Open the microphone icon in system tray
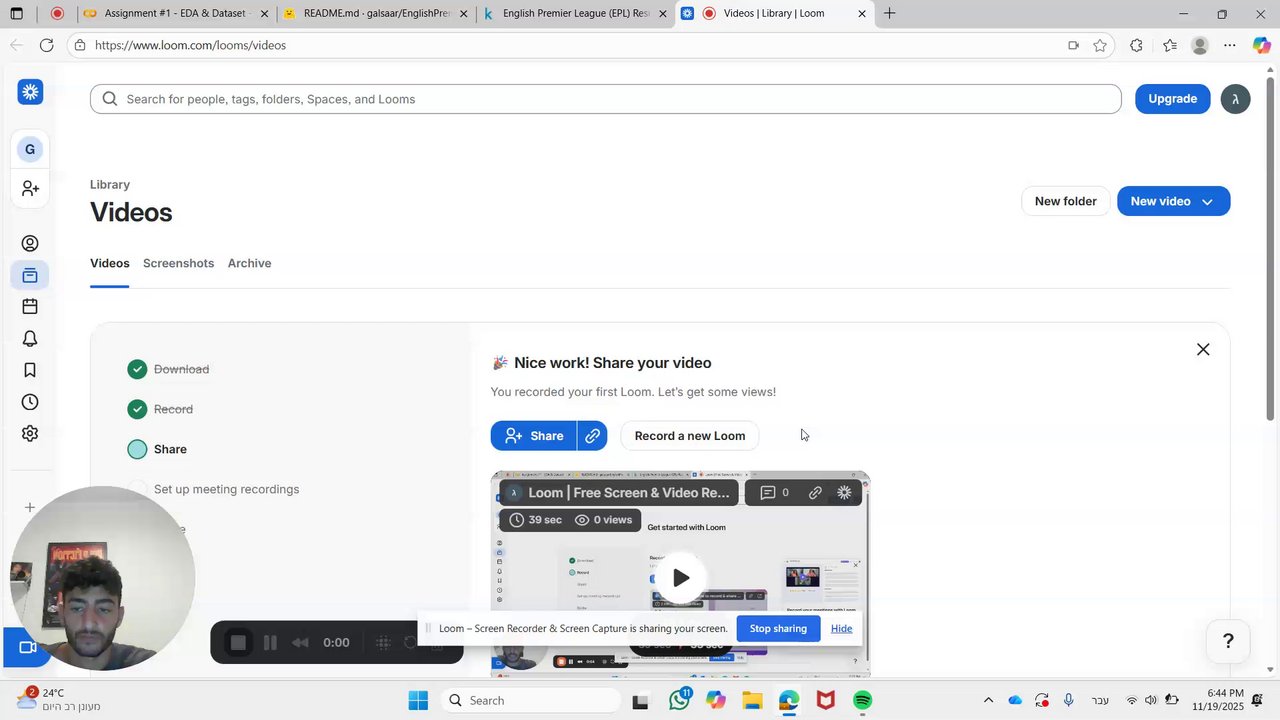 (x=1069, y=700)
